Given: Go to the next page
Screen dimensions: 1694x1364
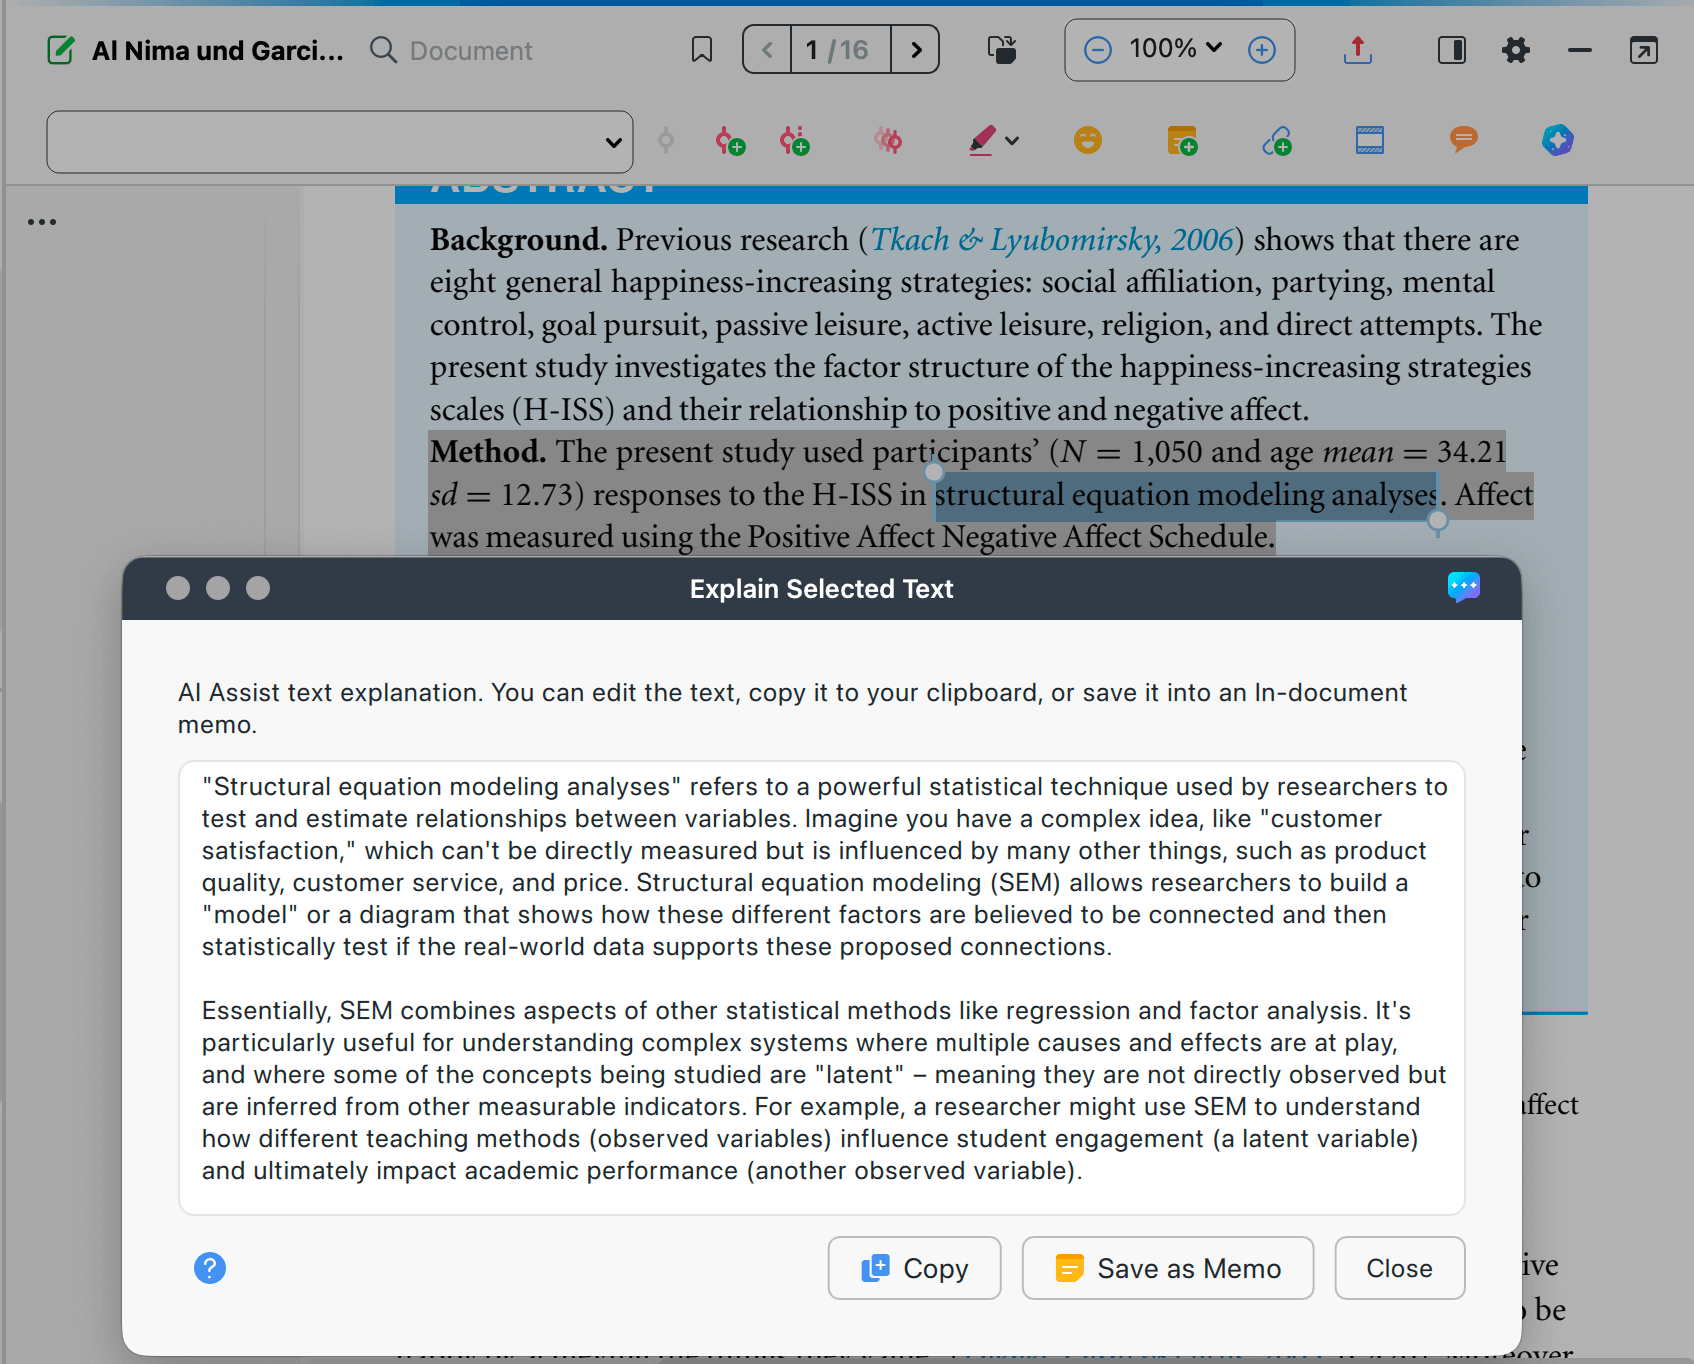Looking at the screenshot, I should pyautogui.click(x=915, y=50).
